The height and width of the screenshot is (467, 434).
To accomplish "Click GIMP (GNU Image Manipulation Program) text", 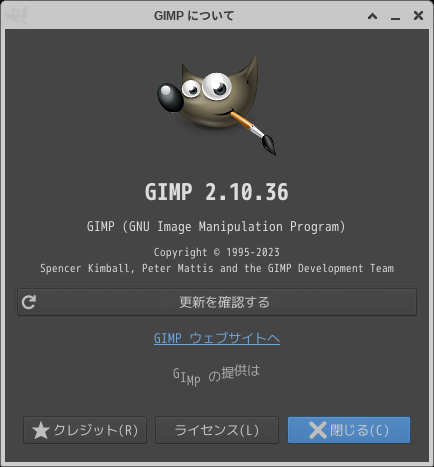I will pos(216,227).
